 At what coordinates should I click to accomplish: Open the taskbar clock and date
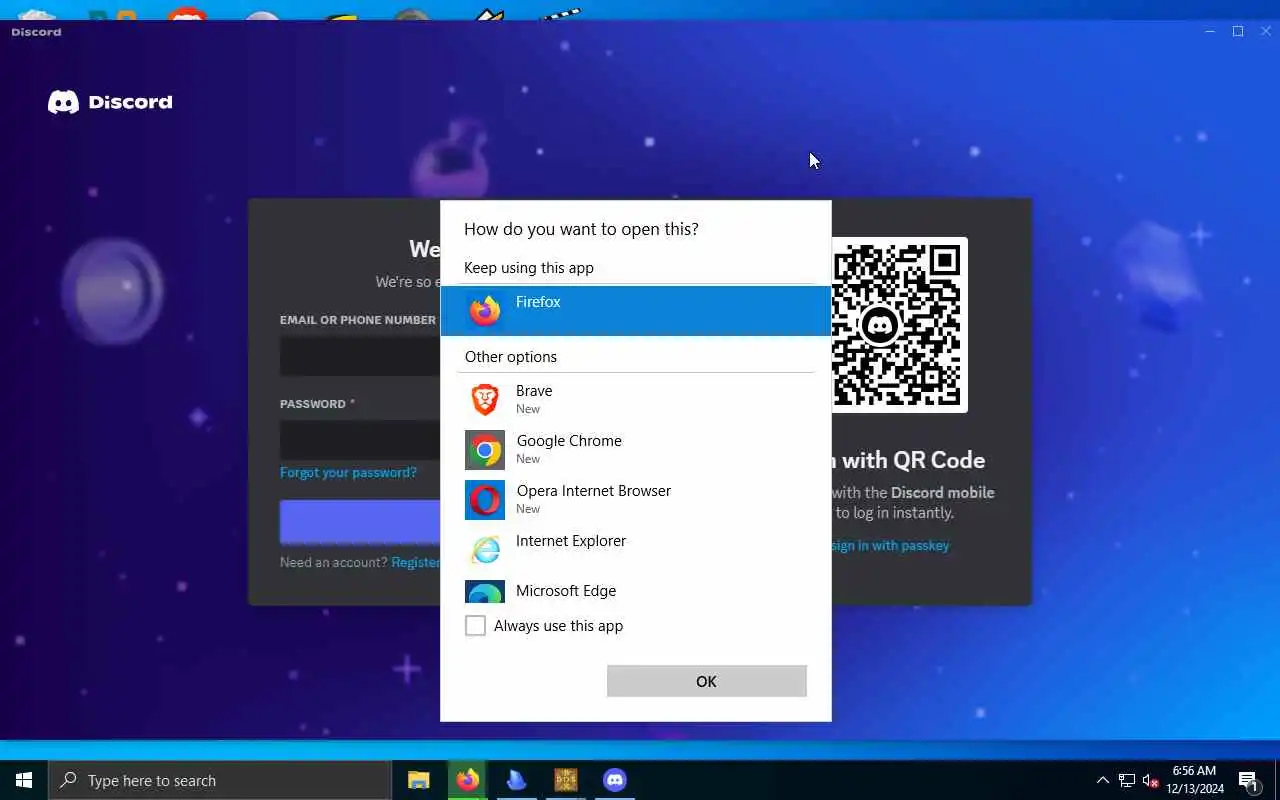coord(1194,780)
